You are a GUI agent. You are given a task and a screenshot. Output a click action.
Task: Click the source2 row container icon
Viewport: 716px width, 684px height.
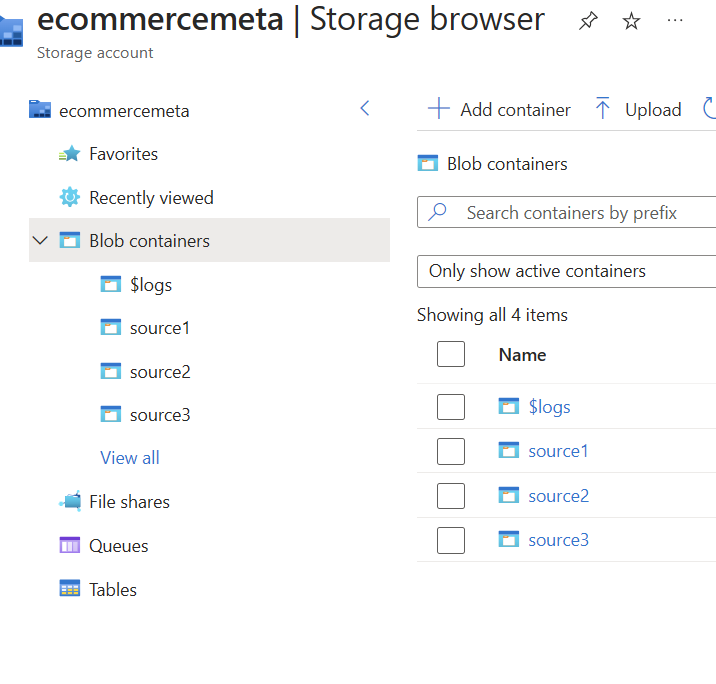pos(509,495)
